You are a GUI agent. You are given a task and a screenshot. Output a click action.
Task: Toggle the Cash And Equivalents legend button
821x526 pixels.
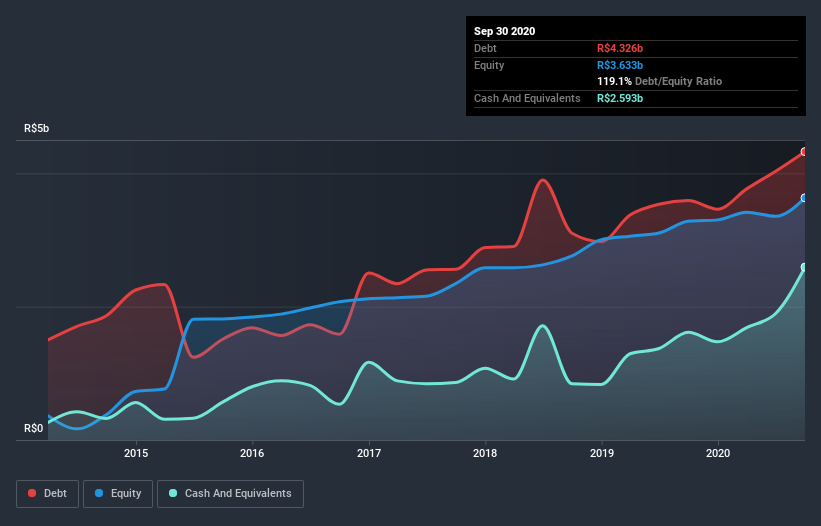click(x=230, y=494)
